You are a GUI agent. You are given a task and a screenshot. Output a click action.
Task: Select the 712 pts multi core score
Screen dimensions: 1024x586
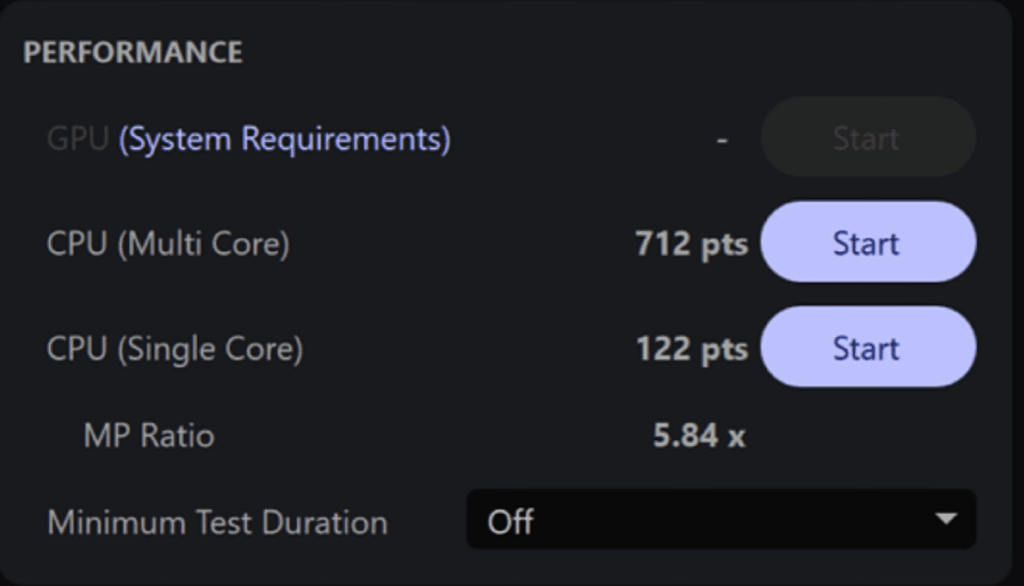(691, 244)
